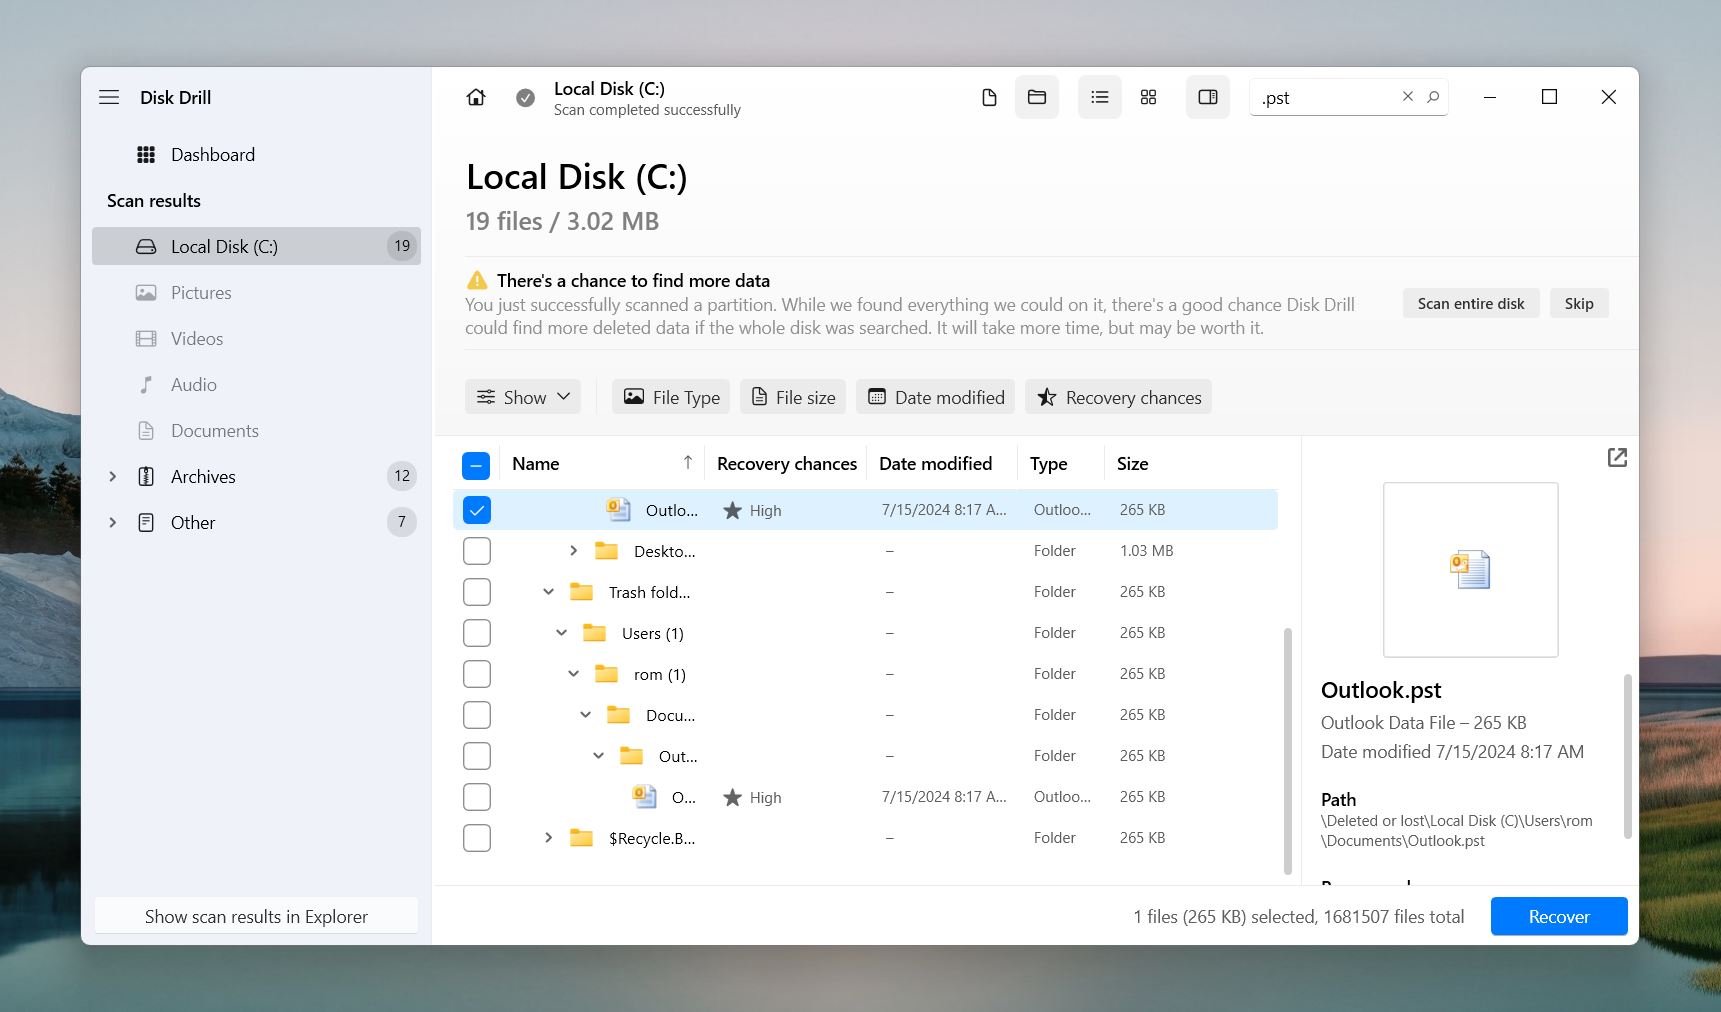Expand the Other category in sidebar
The height and width of the screenshot is (1012, 1721).
(x=113, y=523)
